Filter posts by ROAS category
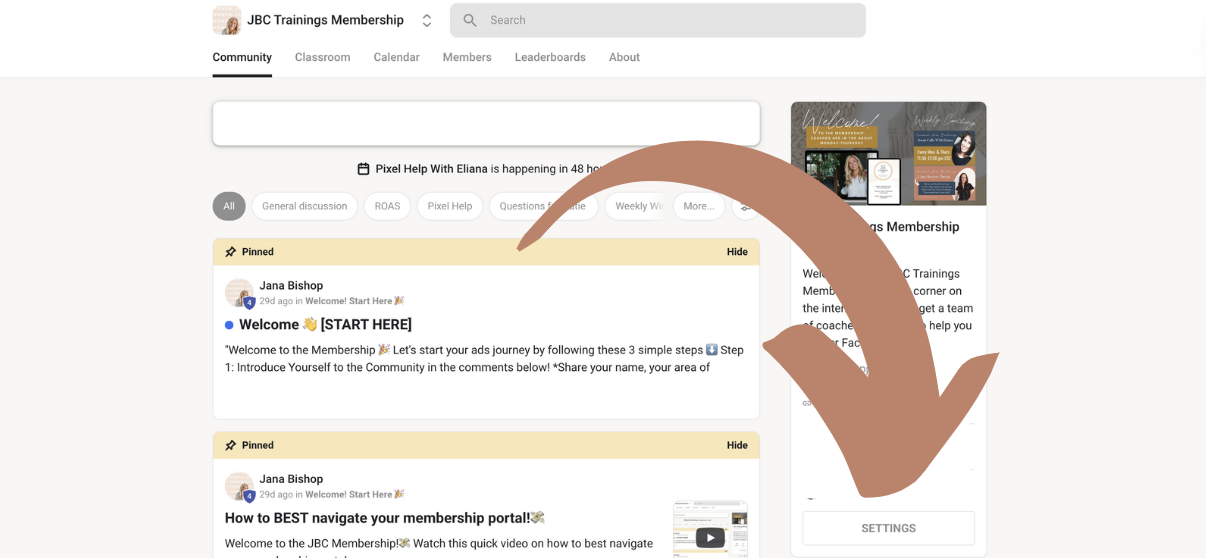The width and height of the screenshot is (1206, 558). [x=387, y=206]
